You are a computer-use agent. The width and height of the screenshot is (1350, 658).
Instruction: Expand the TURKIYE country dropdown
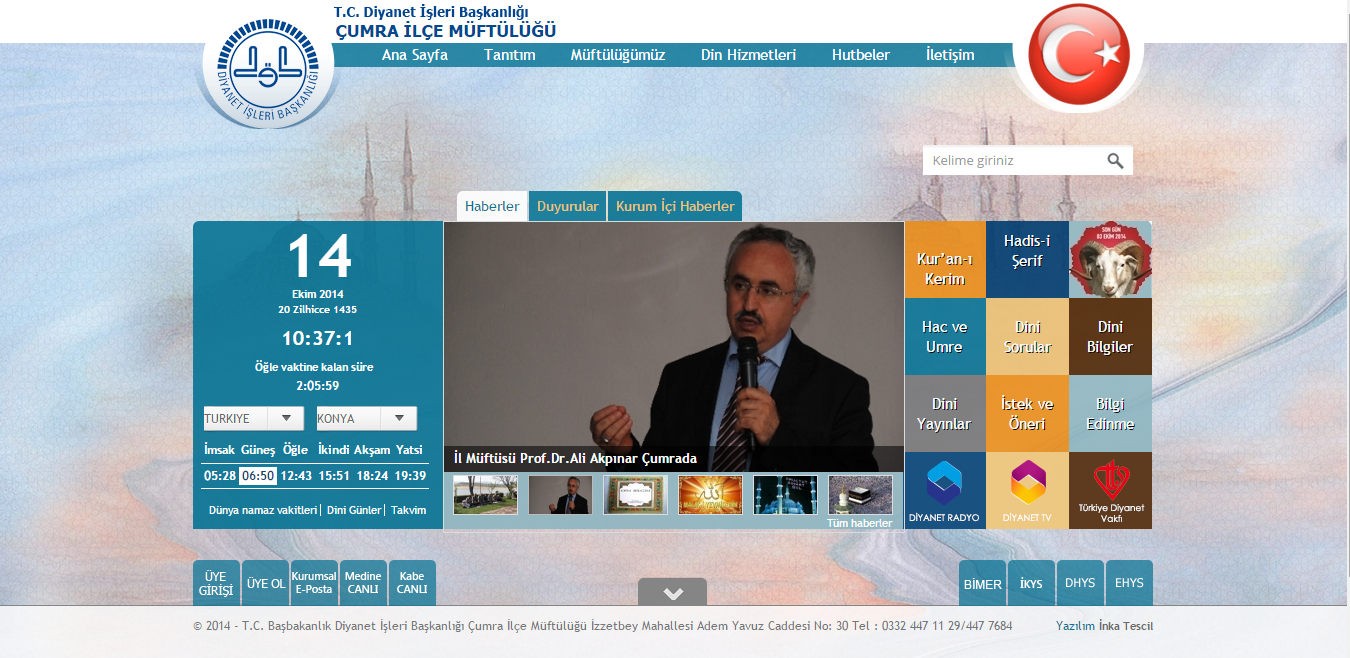coord(286,418)
